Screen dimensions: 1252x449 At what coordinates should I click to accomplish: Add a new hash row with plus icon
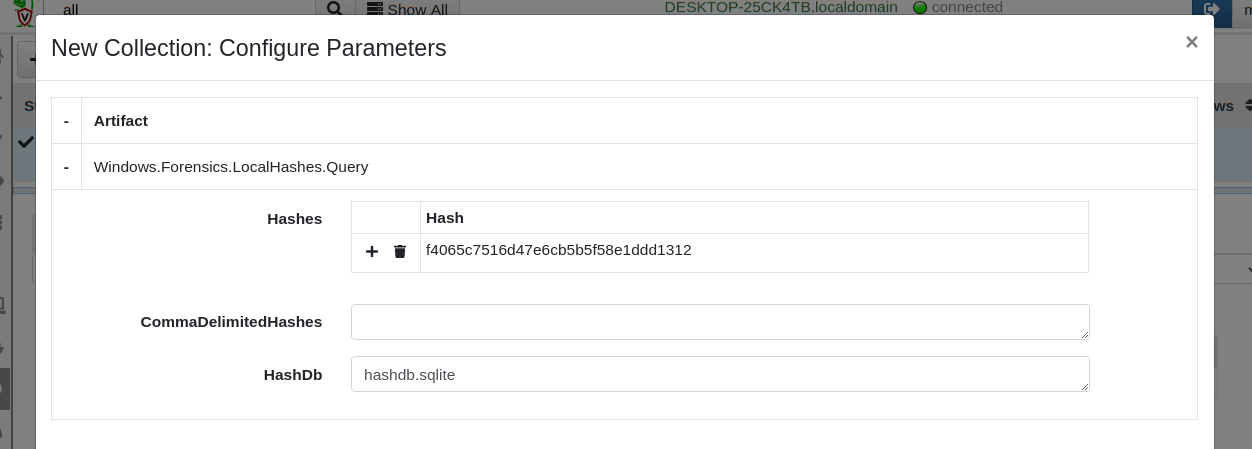tap(372, 252)
